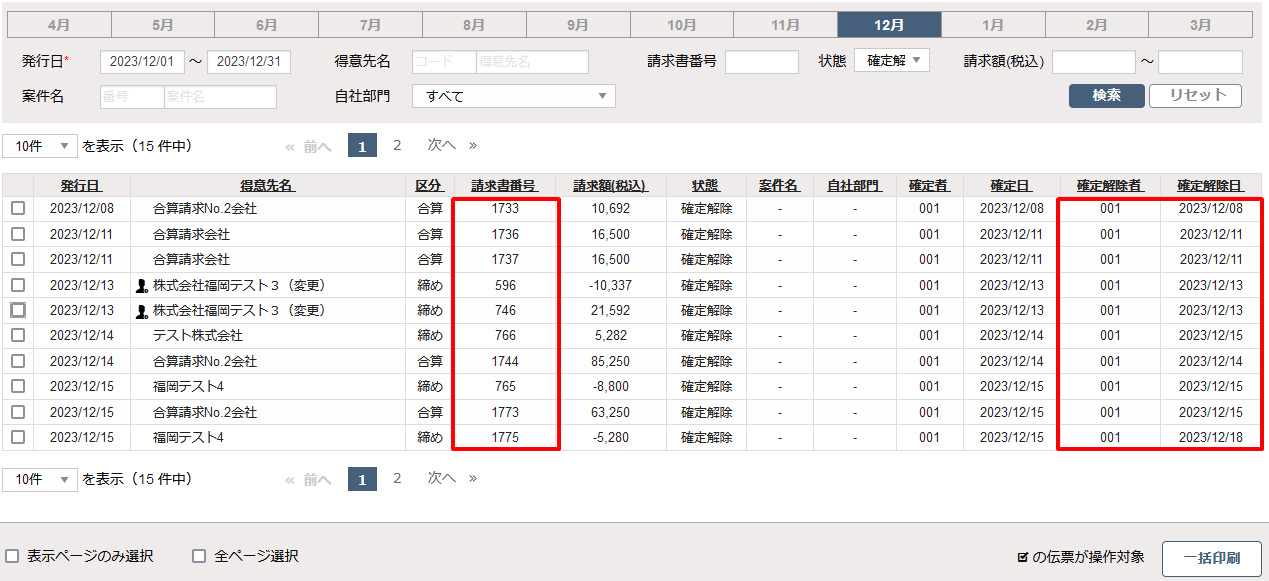1269x581 pixels.
Task: Open the 10件 page-size dropdown above table
Action: tap(40, 146)
